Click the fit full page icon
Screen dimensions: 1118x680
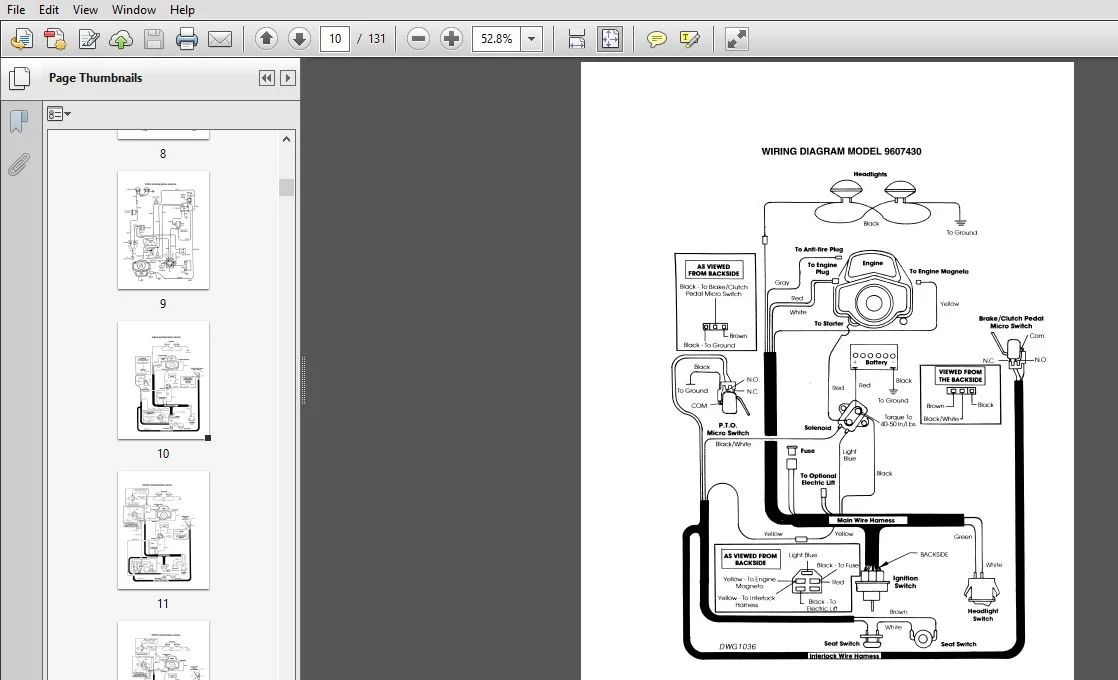[x=610, y=38]
